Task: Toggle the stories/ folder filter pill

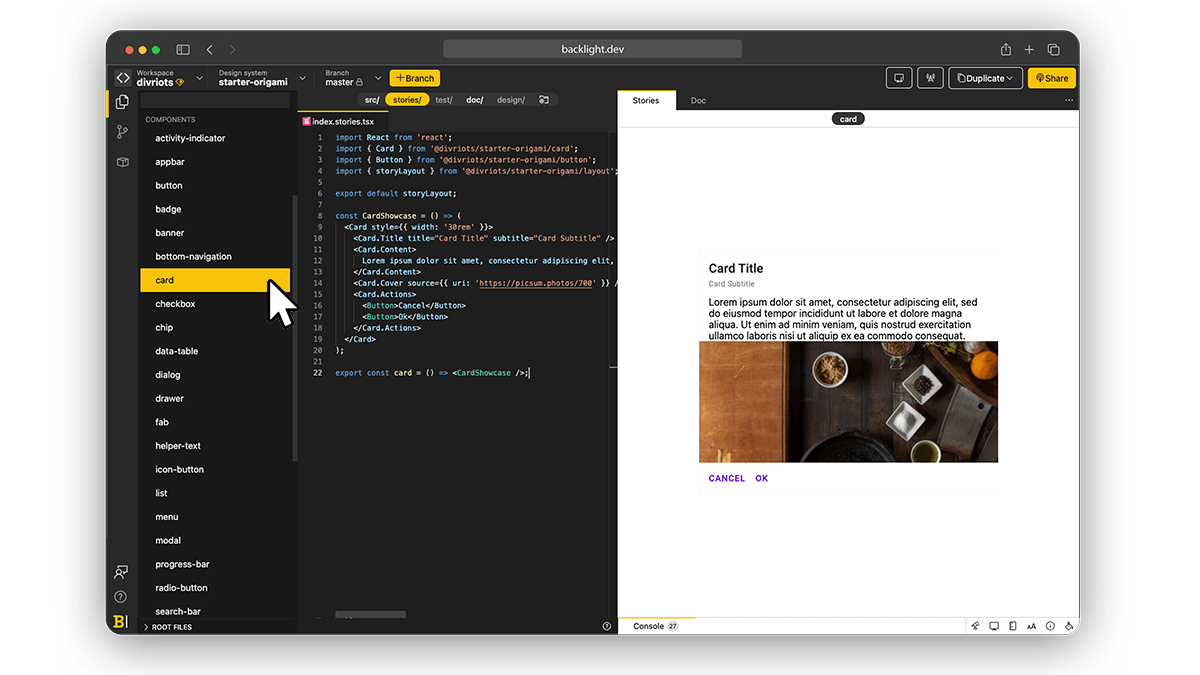Action: (407, 100)
